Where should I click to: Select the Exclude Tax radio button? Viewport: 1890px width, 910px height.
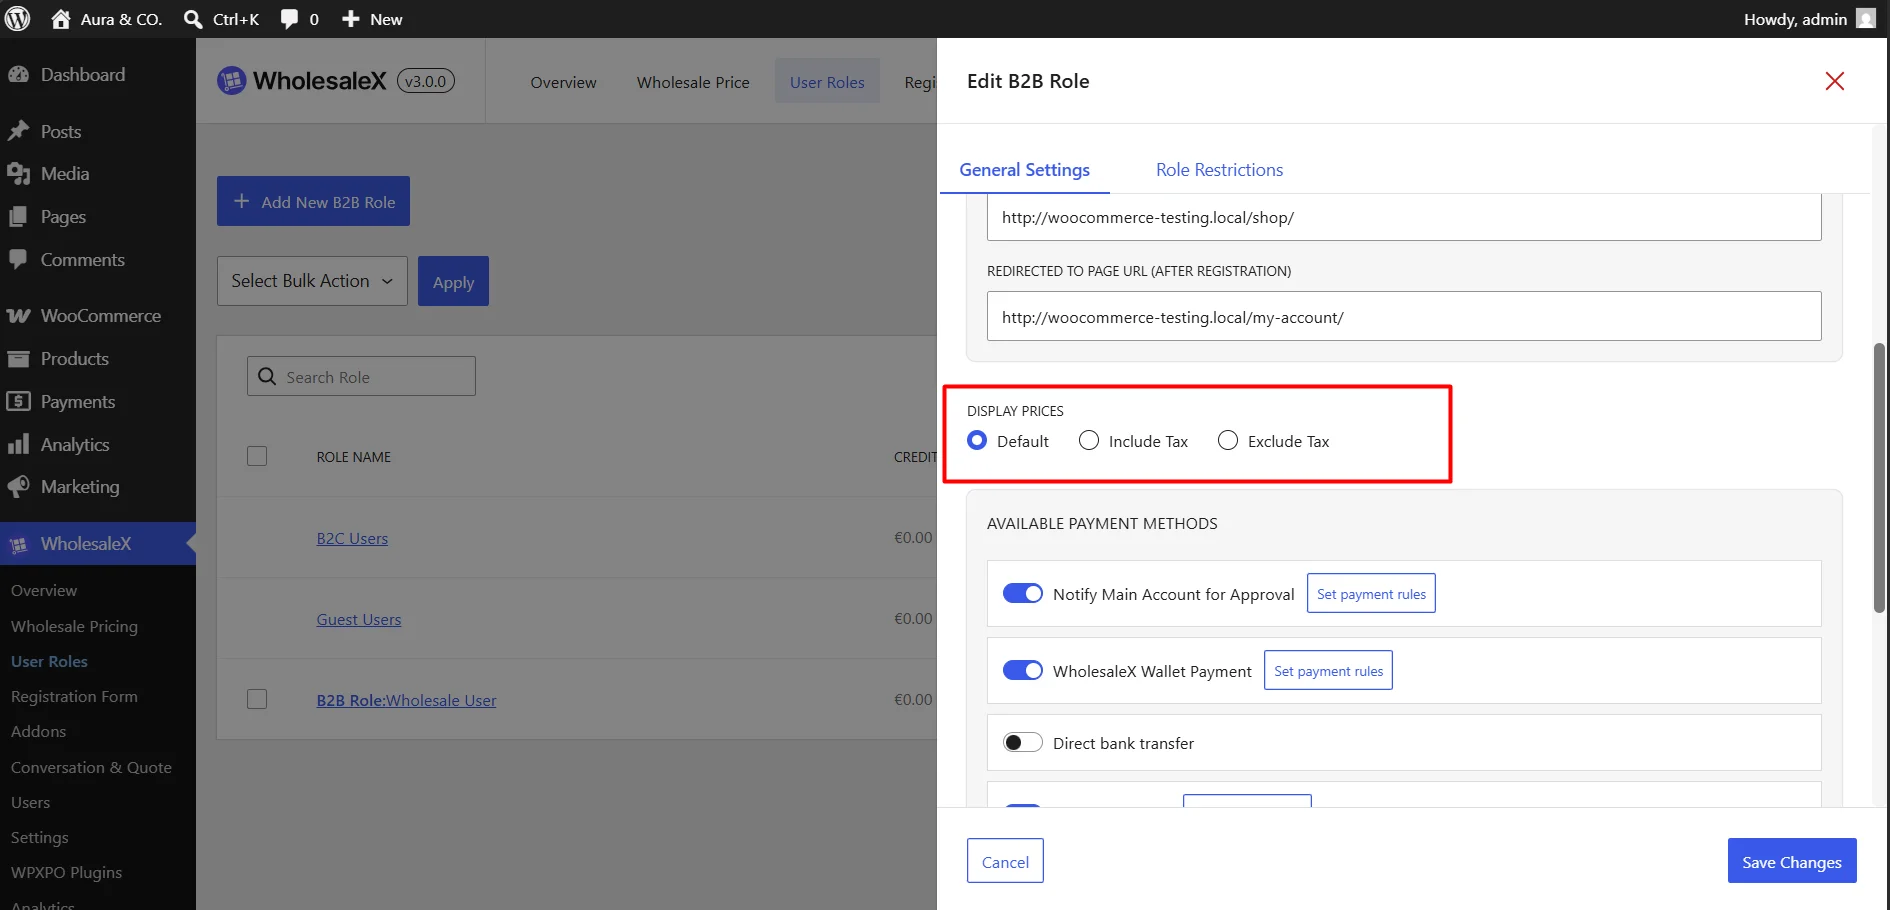point(1228,441)
